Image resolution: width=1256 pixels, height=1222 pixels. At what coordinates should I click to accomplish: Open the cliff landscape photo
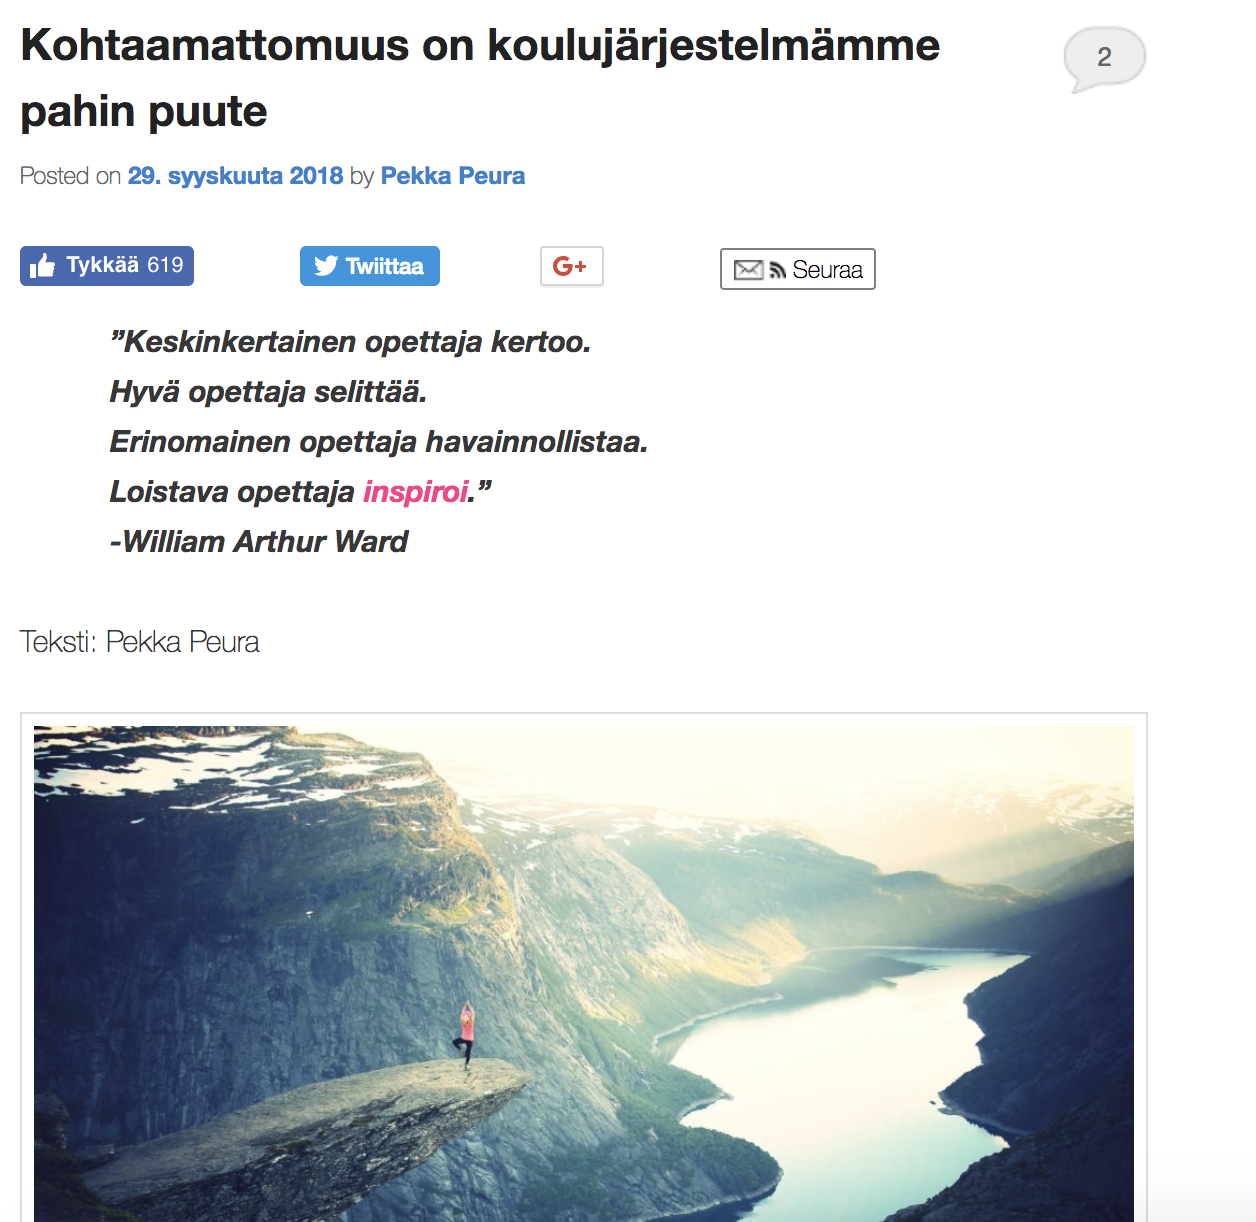tap(584, 973)
